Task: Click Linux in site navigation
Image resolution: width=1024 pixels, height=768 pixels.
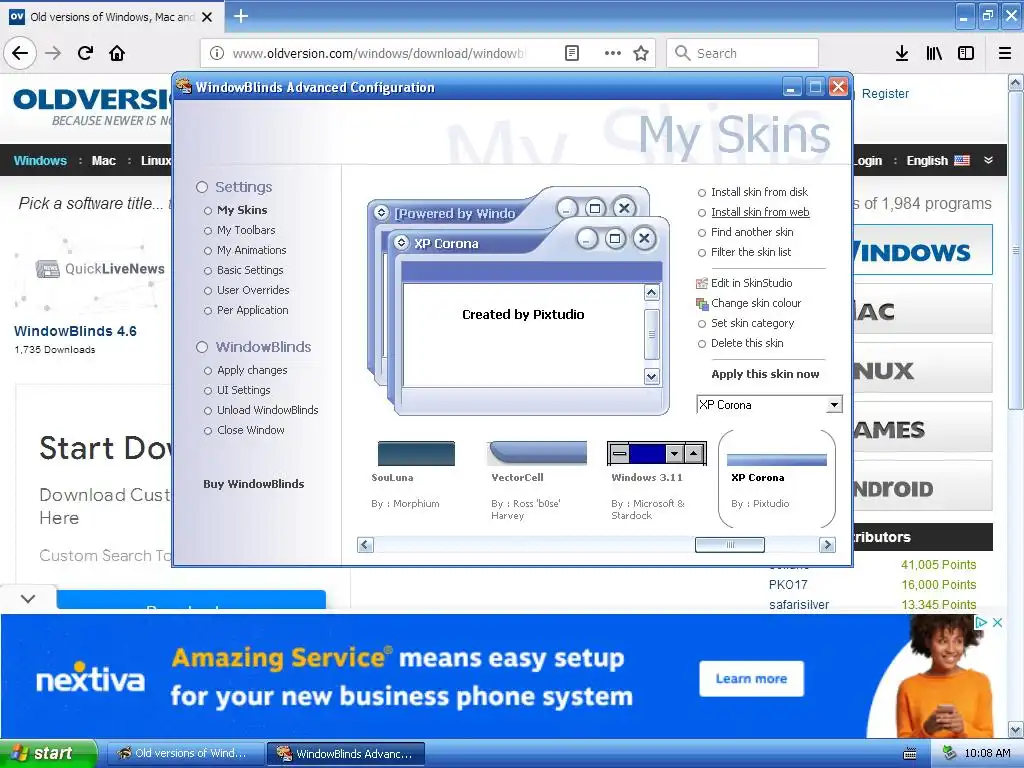Action: tap(155, 161)
